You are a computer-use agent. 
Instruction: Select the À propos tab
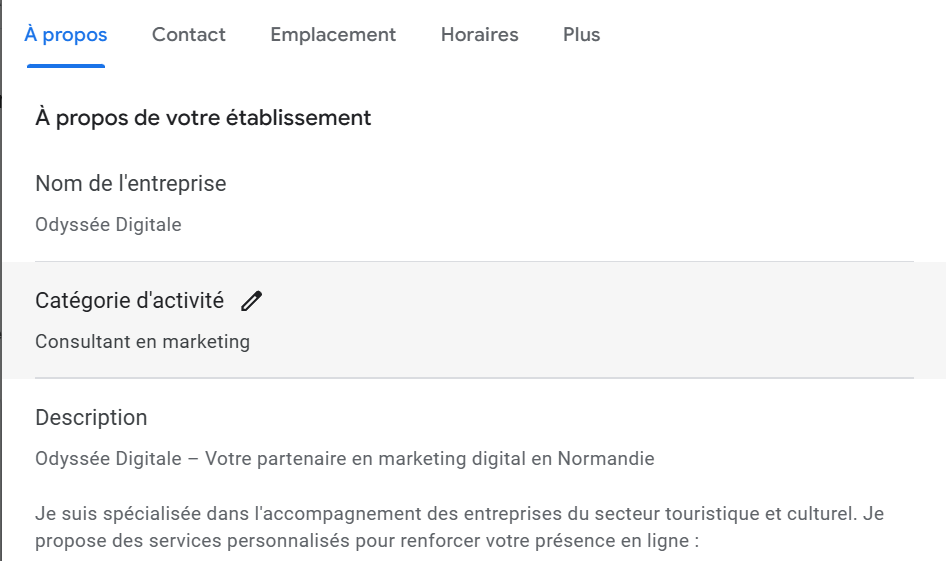(x=66, y=35)
